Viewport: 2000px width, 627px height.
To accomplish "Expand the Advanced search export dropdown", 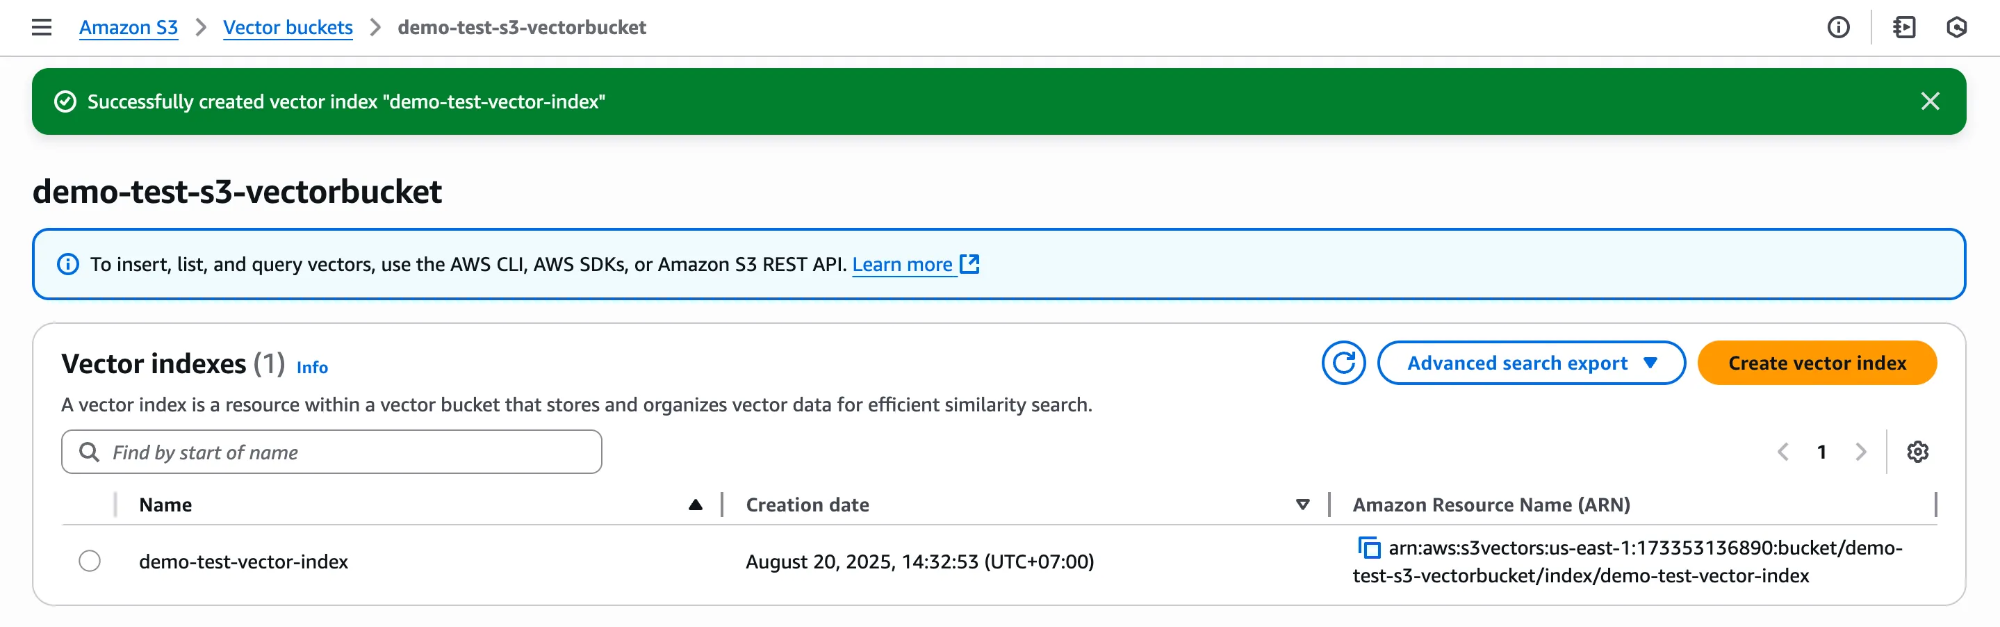I will click(x=1531, y=363).
